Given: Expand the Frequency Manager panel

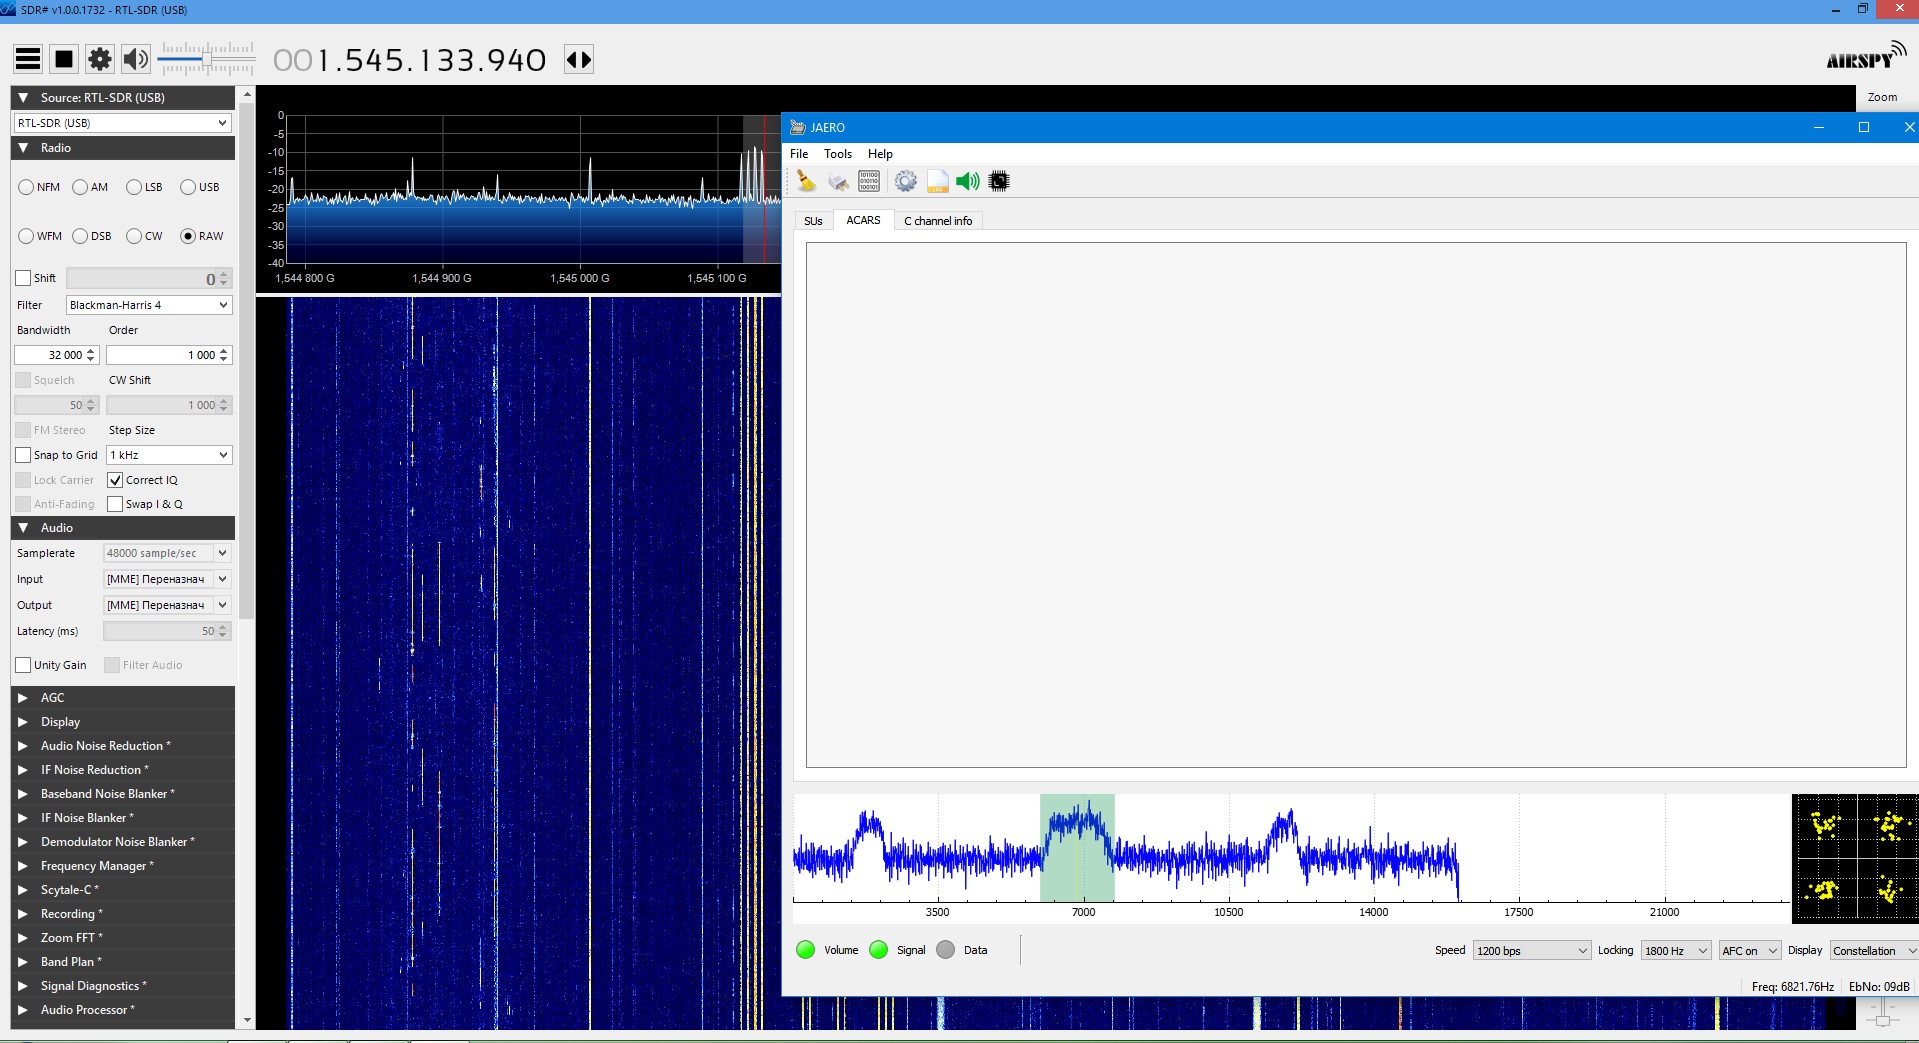Looking at the screenshot, I should (x=123, y=866).
